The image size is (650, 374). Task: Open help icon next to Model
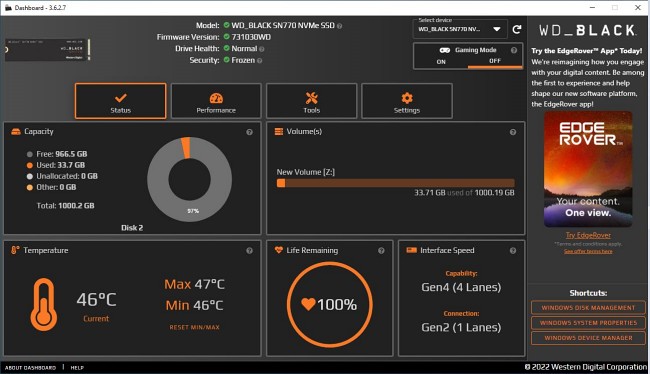pos(339,26)
